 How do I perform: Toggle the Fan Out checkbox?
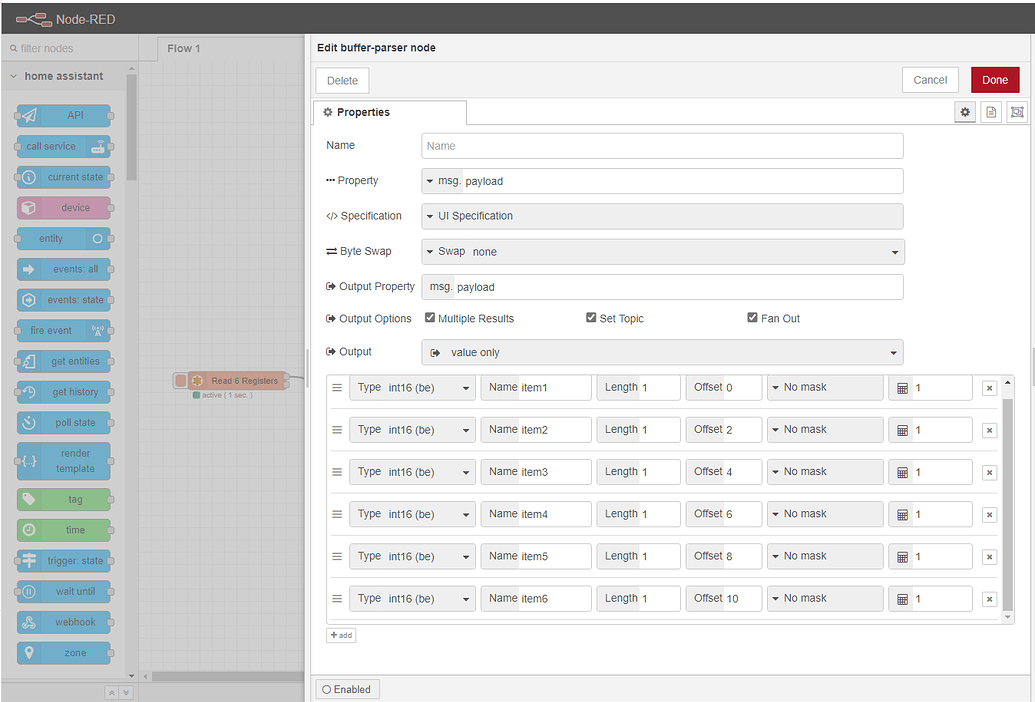(x=752, y=317)
